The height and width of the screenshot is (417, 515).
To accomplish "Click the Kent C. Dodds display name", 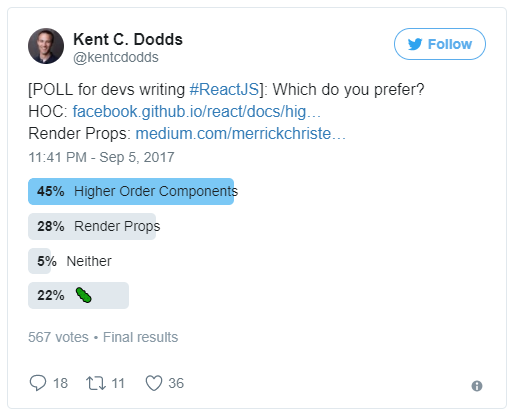I will point(128,39).
